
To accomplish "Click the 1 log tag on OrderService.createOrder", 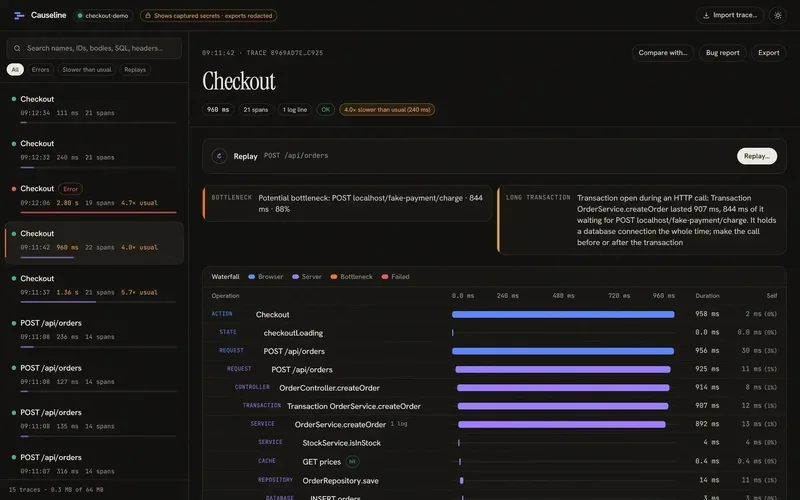I will [399, 424].
